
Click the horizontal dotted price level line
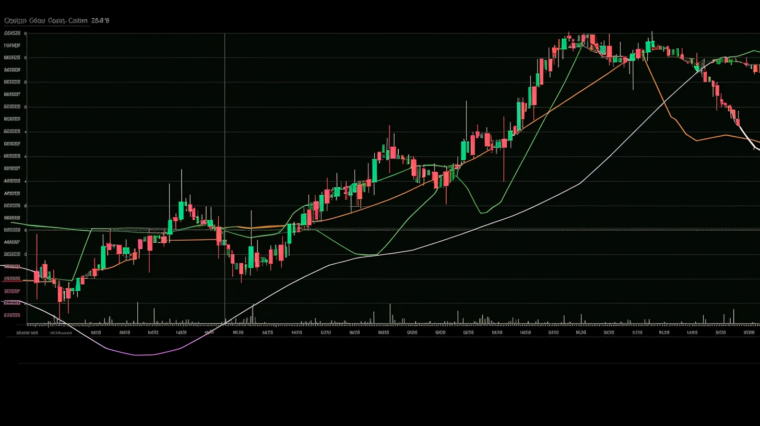400,229
